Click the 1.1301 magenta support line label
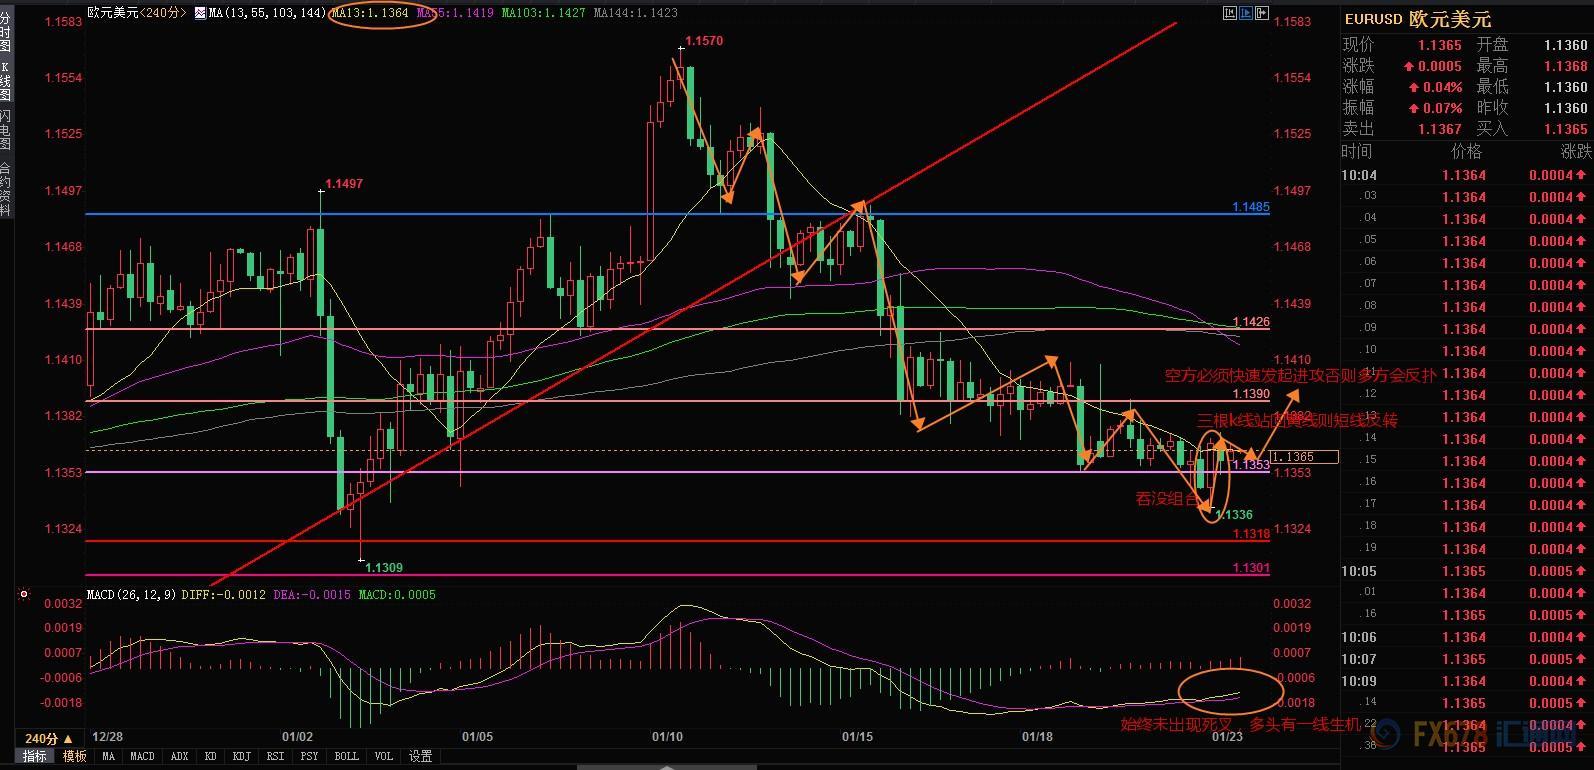 click(x=1251, y=568)
